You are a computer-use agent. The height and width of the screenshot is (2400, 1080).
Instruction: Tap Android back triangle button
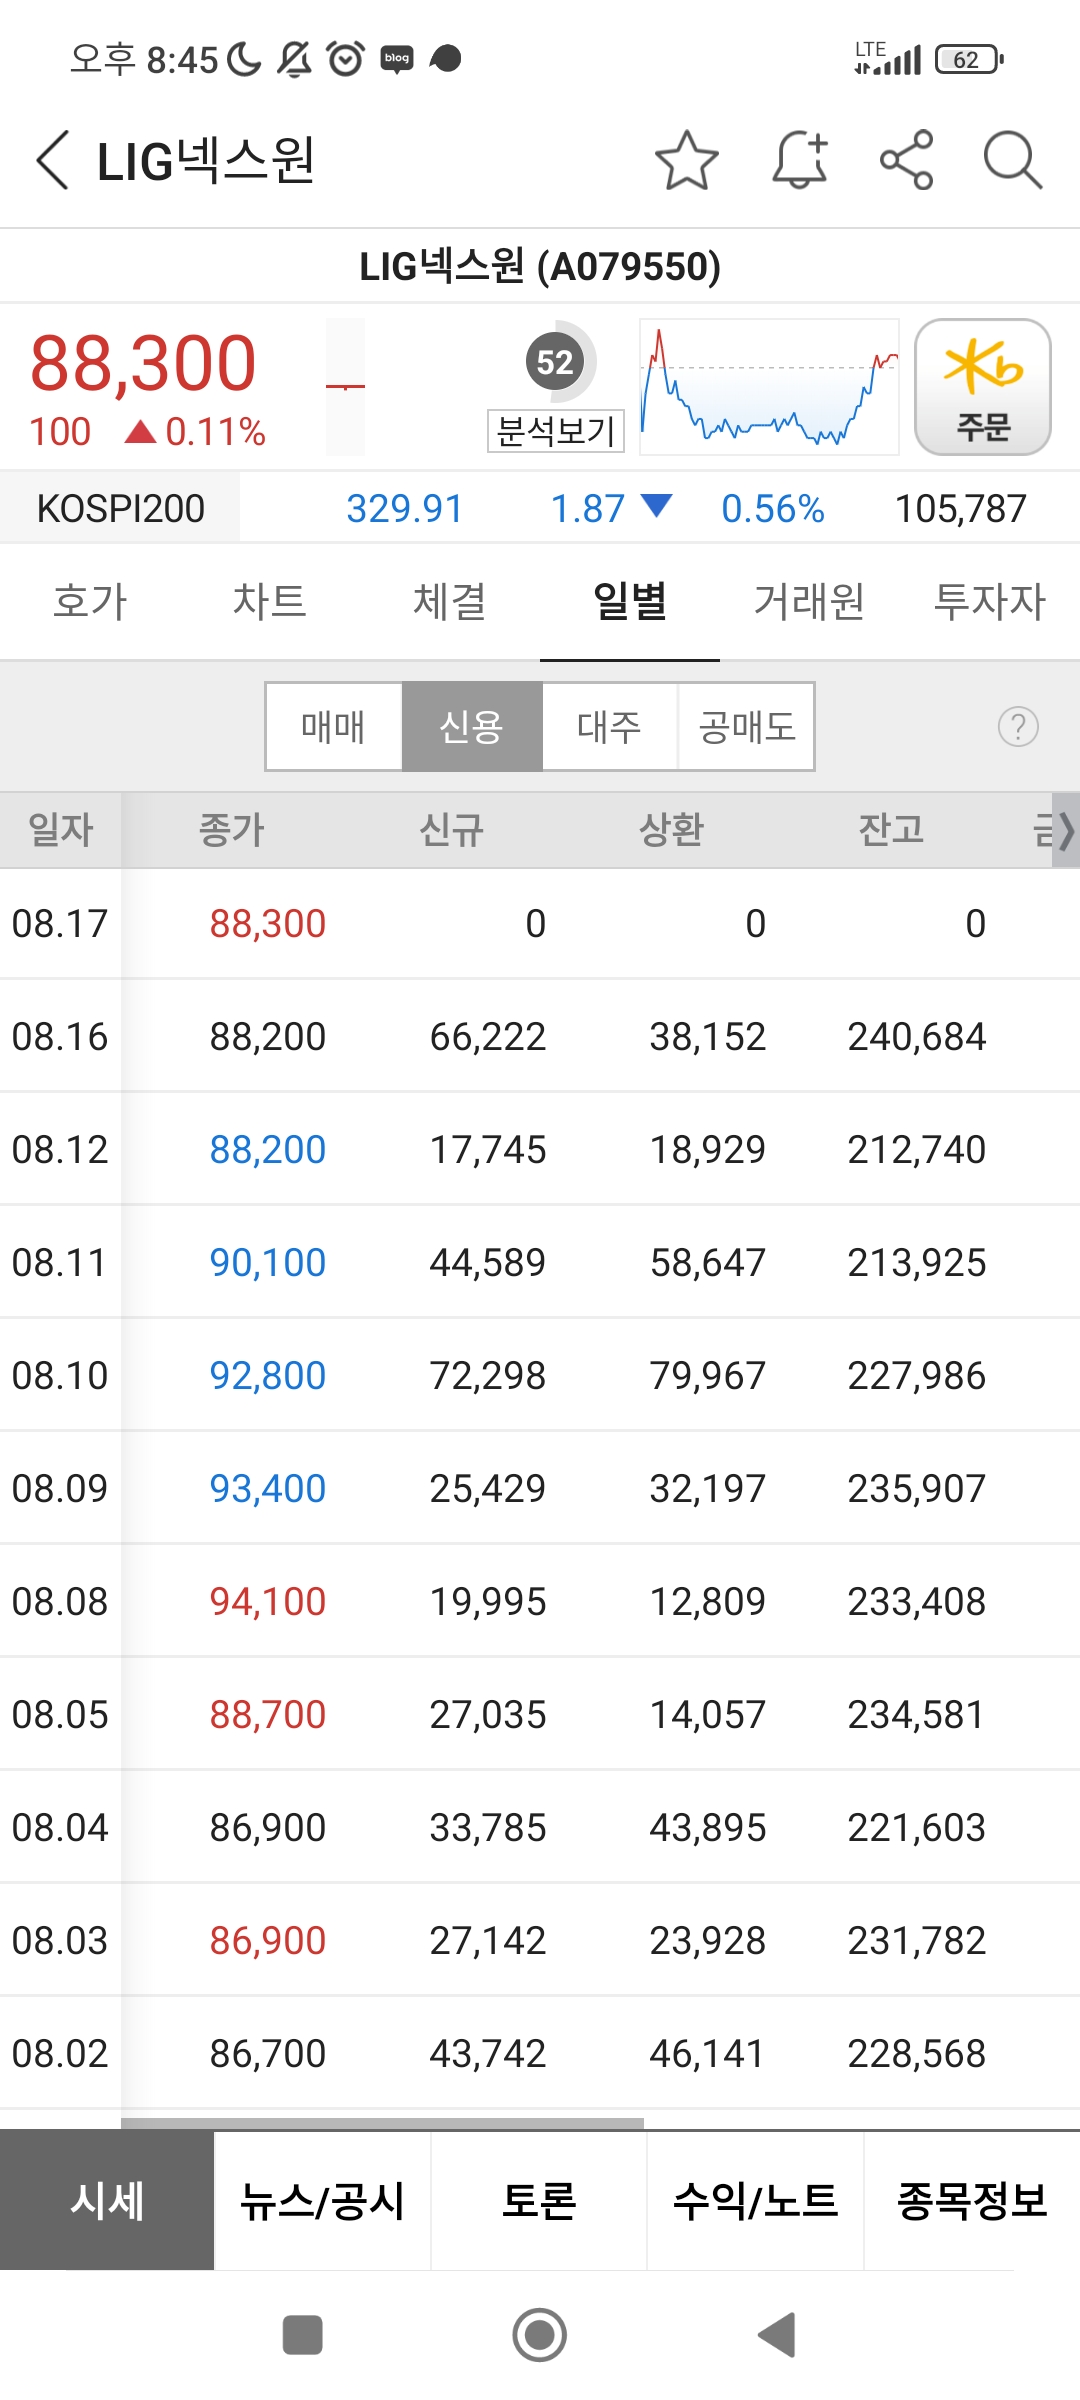pyautogui.click(x=777, y=2336)
